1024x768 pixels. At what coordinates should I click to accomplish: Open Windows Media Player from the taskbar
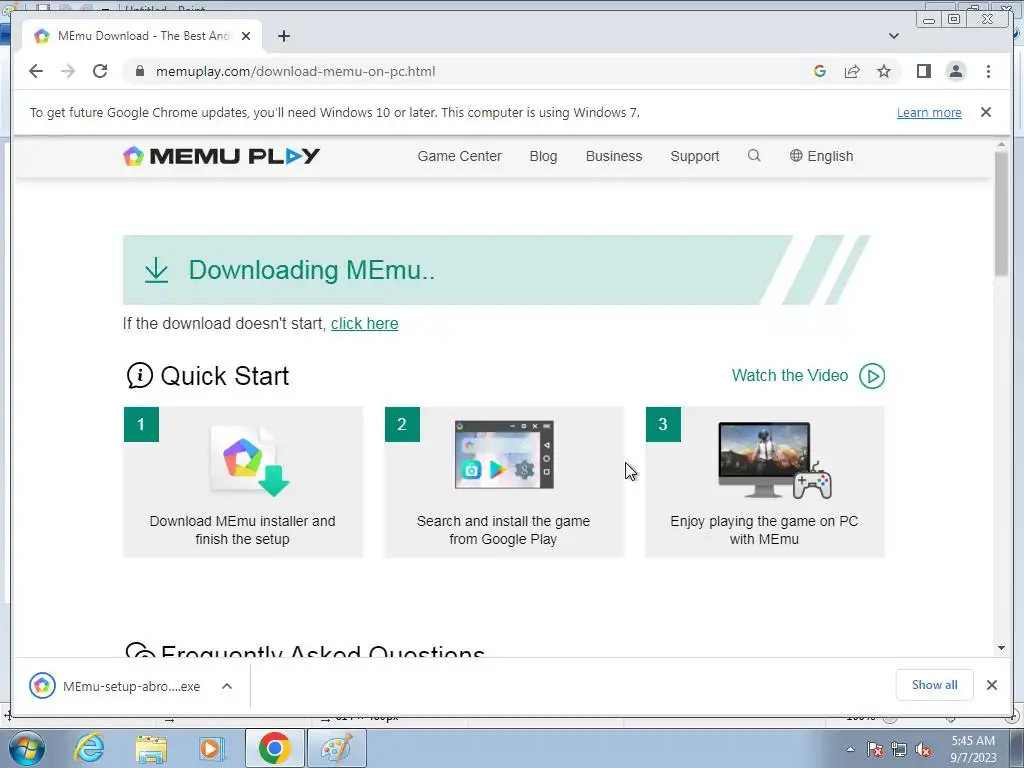coord(212,748)
